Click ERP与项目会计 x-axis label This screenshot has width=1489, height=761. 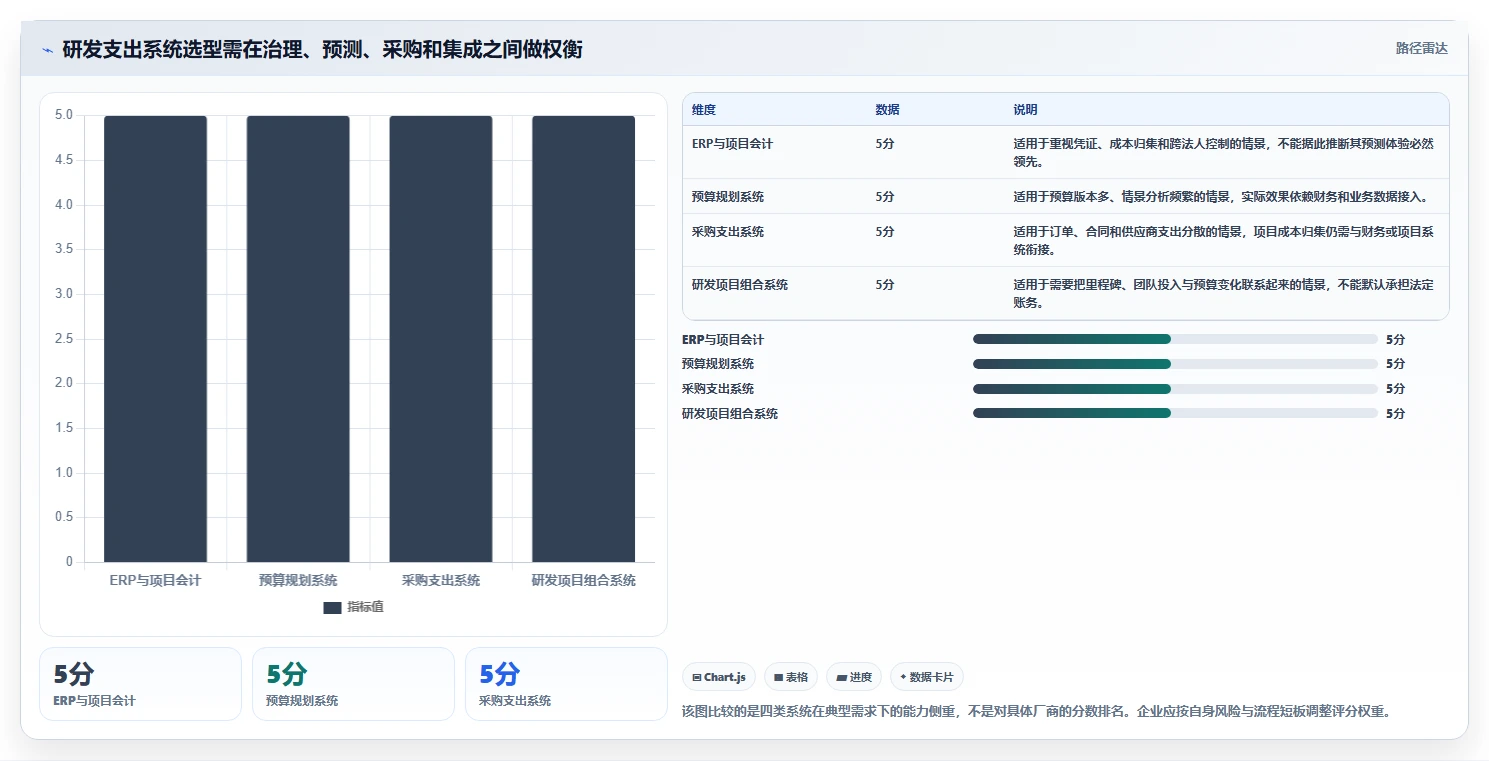pyautogui.click(x=155, y=581)
